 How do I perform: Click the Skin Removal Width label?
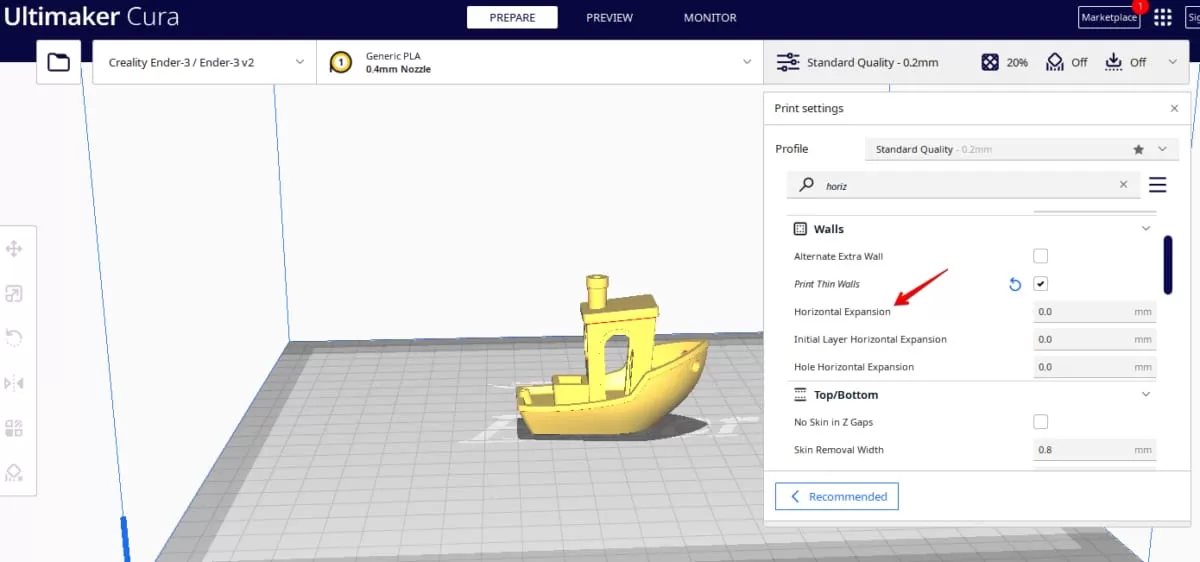[x=839, y=450]
